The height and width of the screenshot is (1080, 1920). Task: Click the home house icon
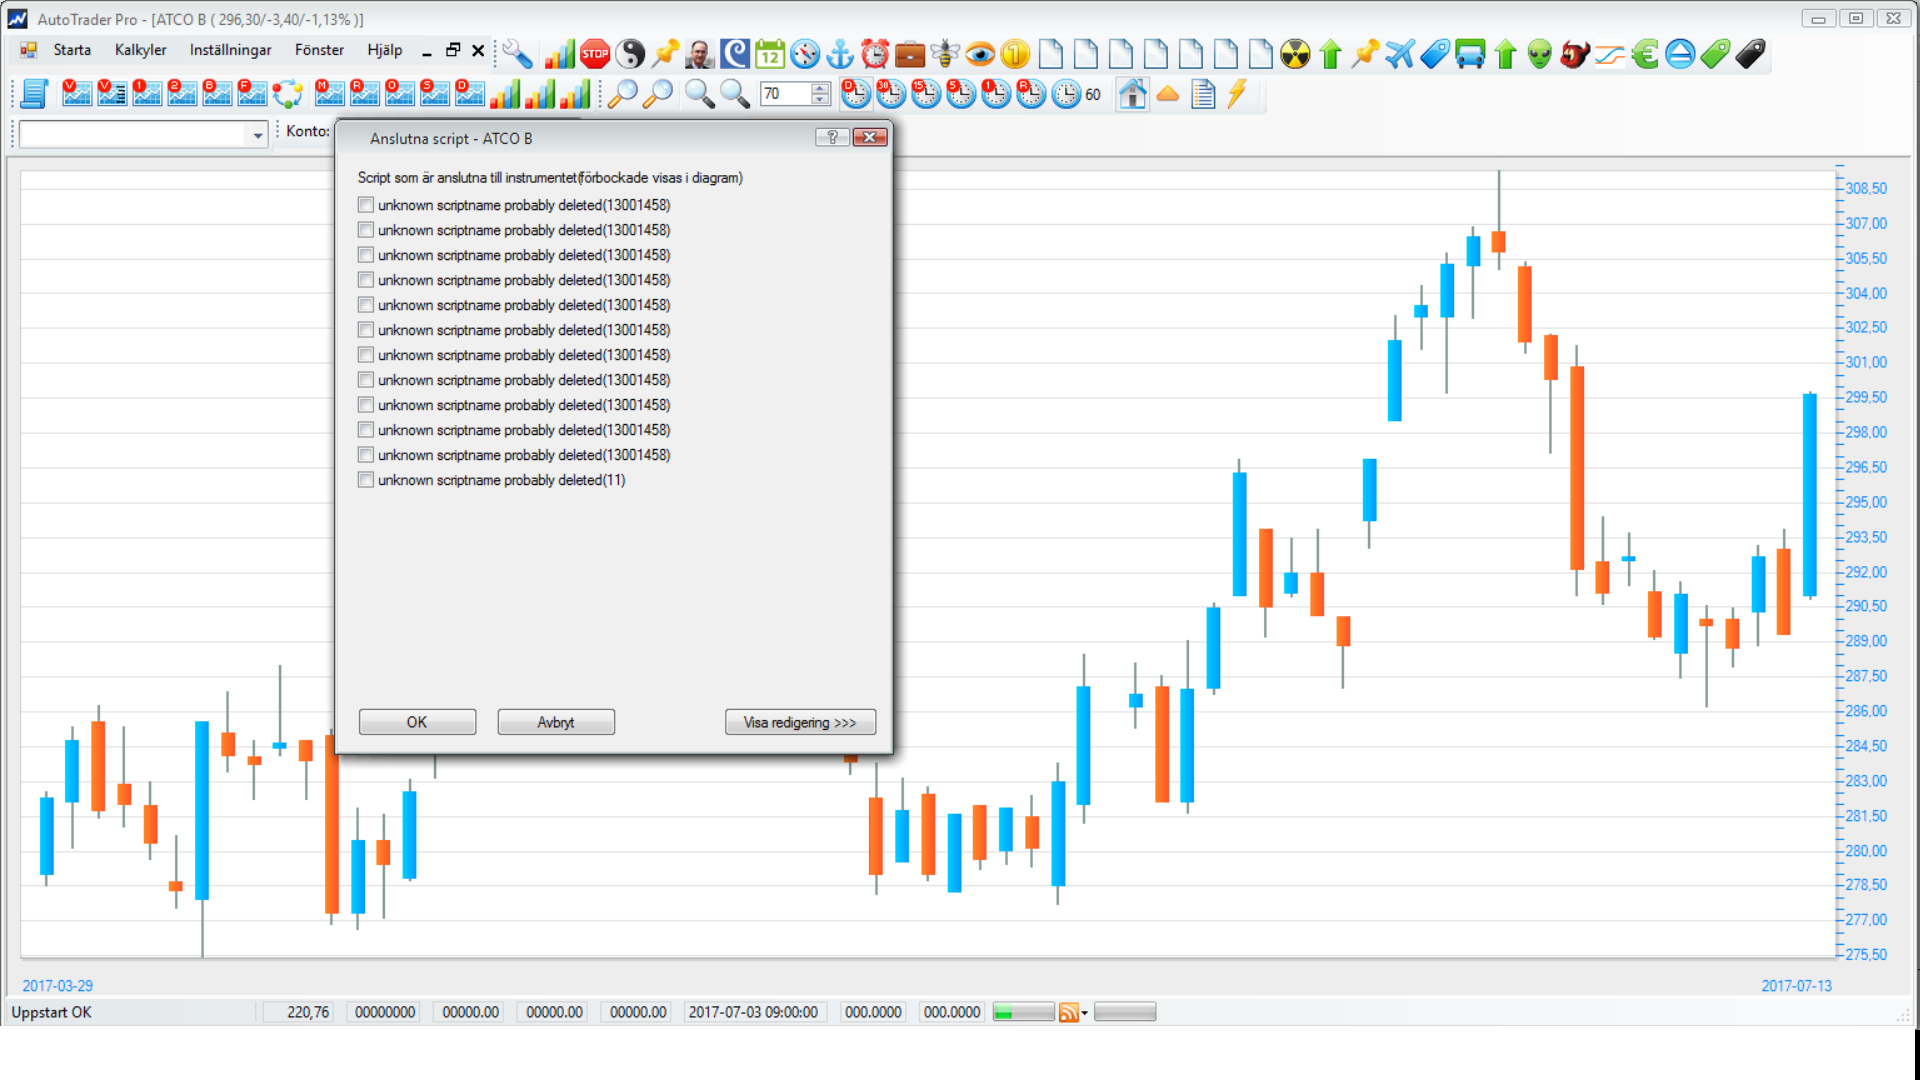point(1132,94)
